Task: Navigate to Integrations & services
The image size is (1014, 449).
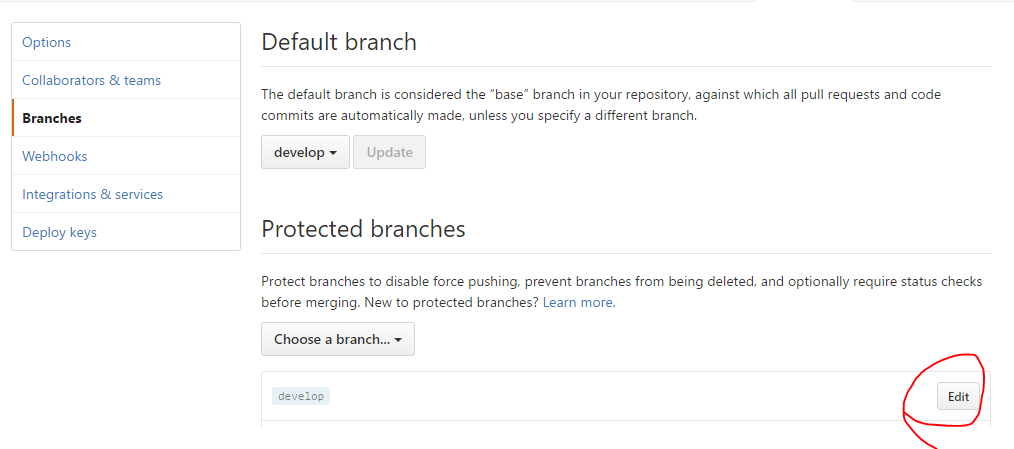Action: tap(92, 194)
